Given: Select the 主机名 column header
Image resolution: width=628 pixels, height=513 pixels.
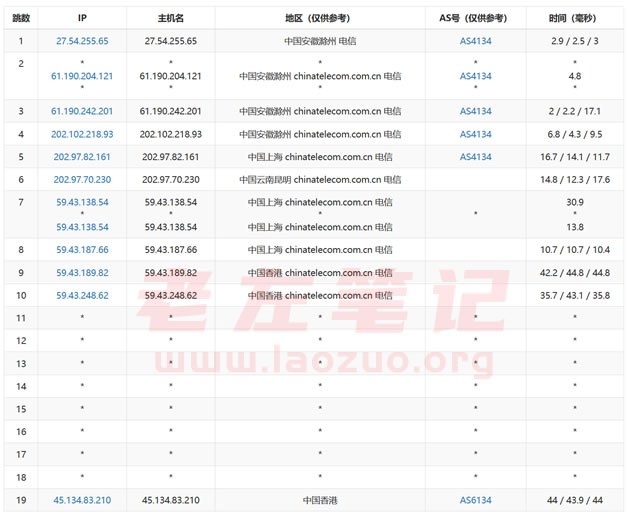Looking at the screenshot, I should pos(171,18).
